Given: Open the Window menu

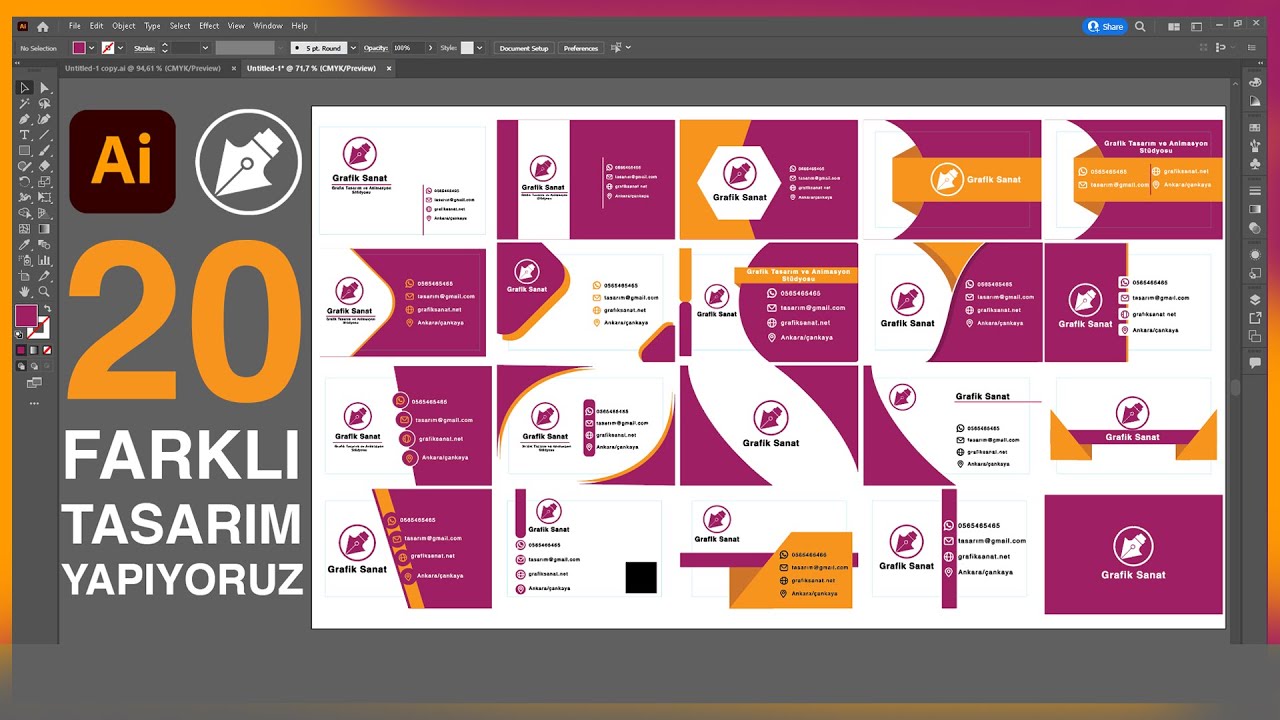Looking at the screenshot, I should pos(268,26).
